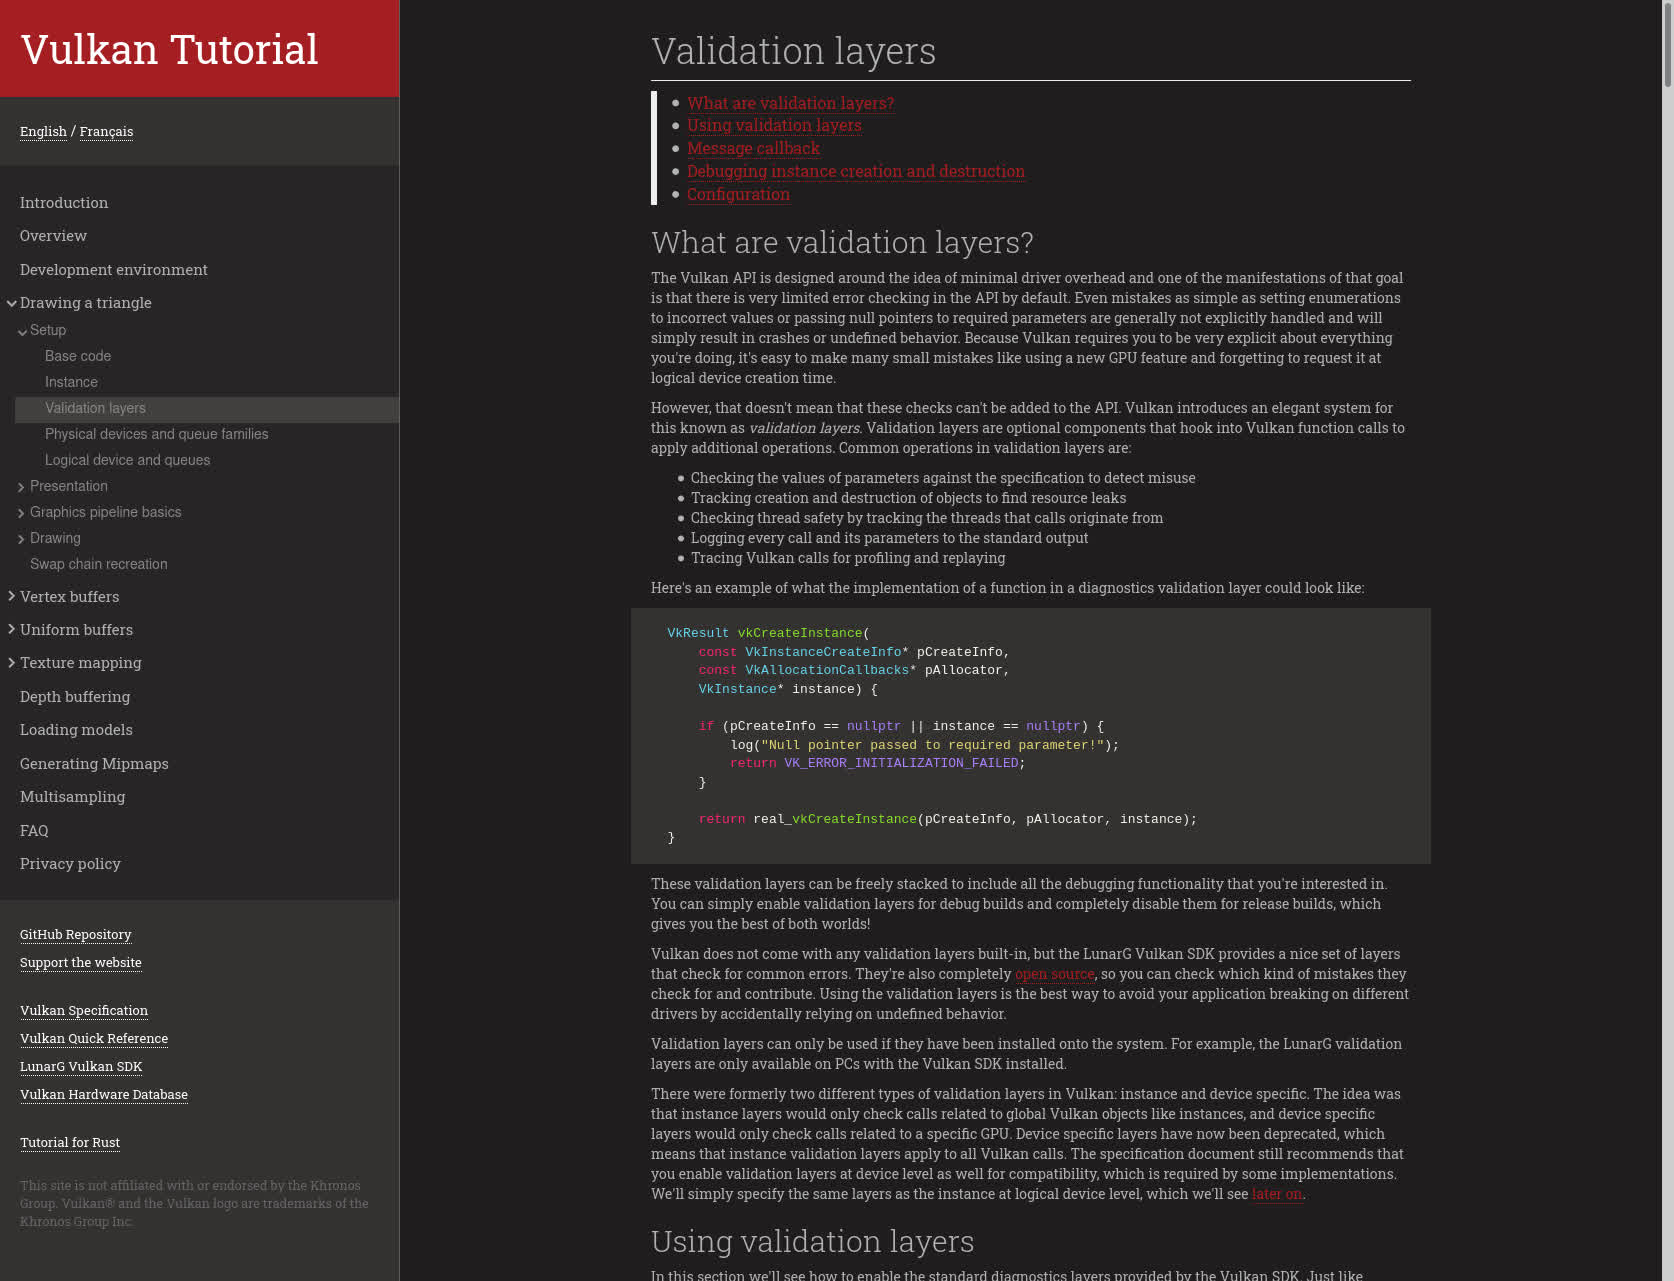The image size is (1674, 1281).
Task: Open the Generating Mipmaps chapter
Action: click(x=94, y=763)
